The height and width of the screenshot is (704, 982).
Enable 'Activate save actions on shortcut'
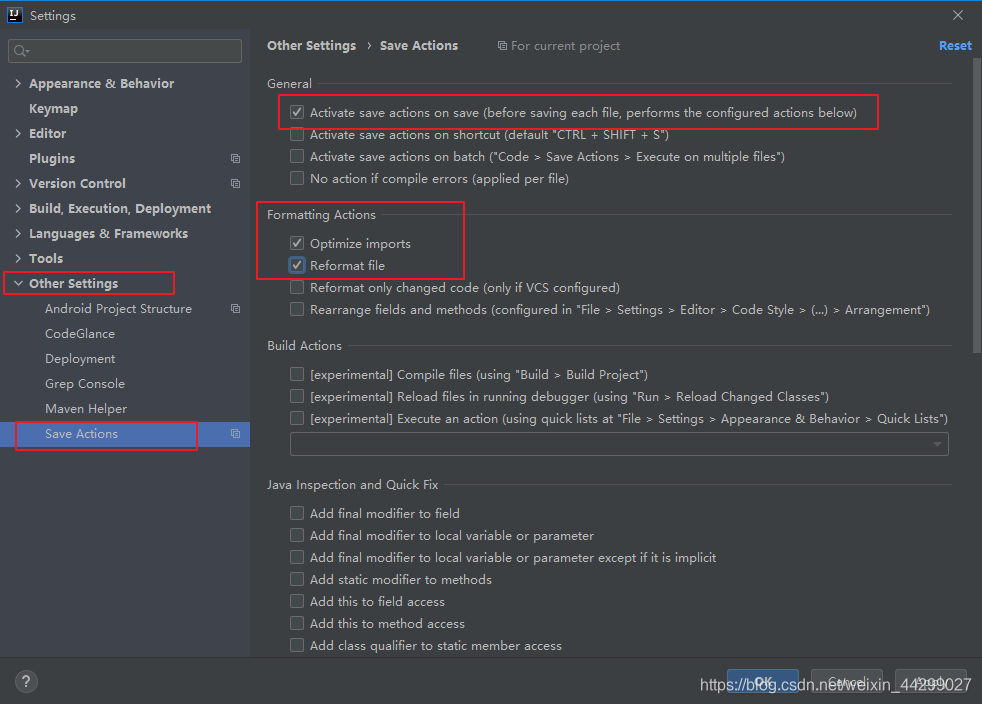[x=297, y=134]
